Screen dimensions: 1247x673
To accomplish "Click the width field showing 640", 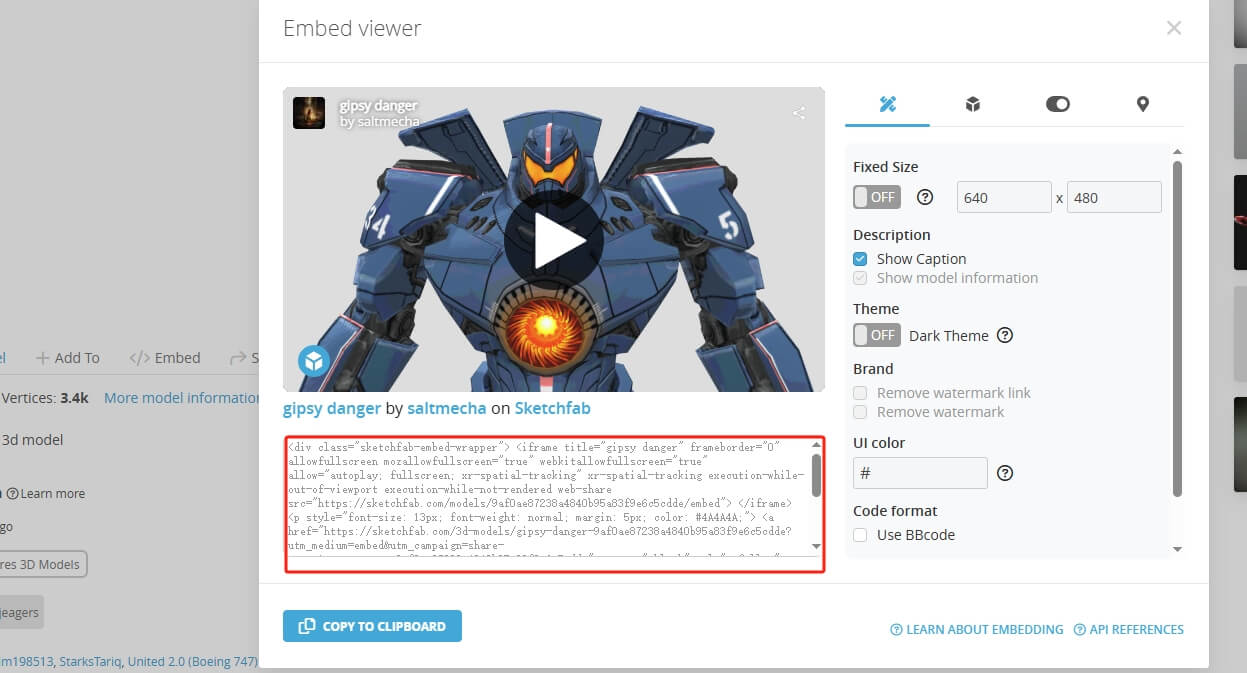I will (1004, 197).
